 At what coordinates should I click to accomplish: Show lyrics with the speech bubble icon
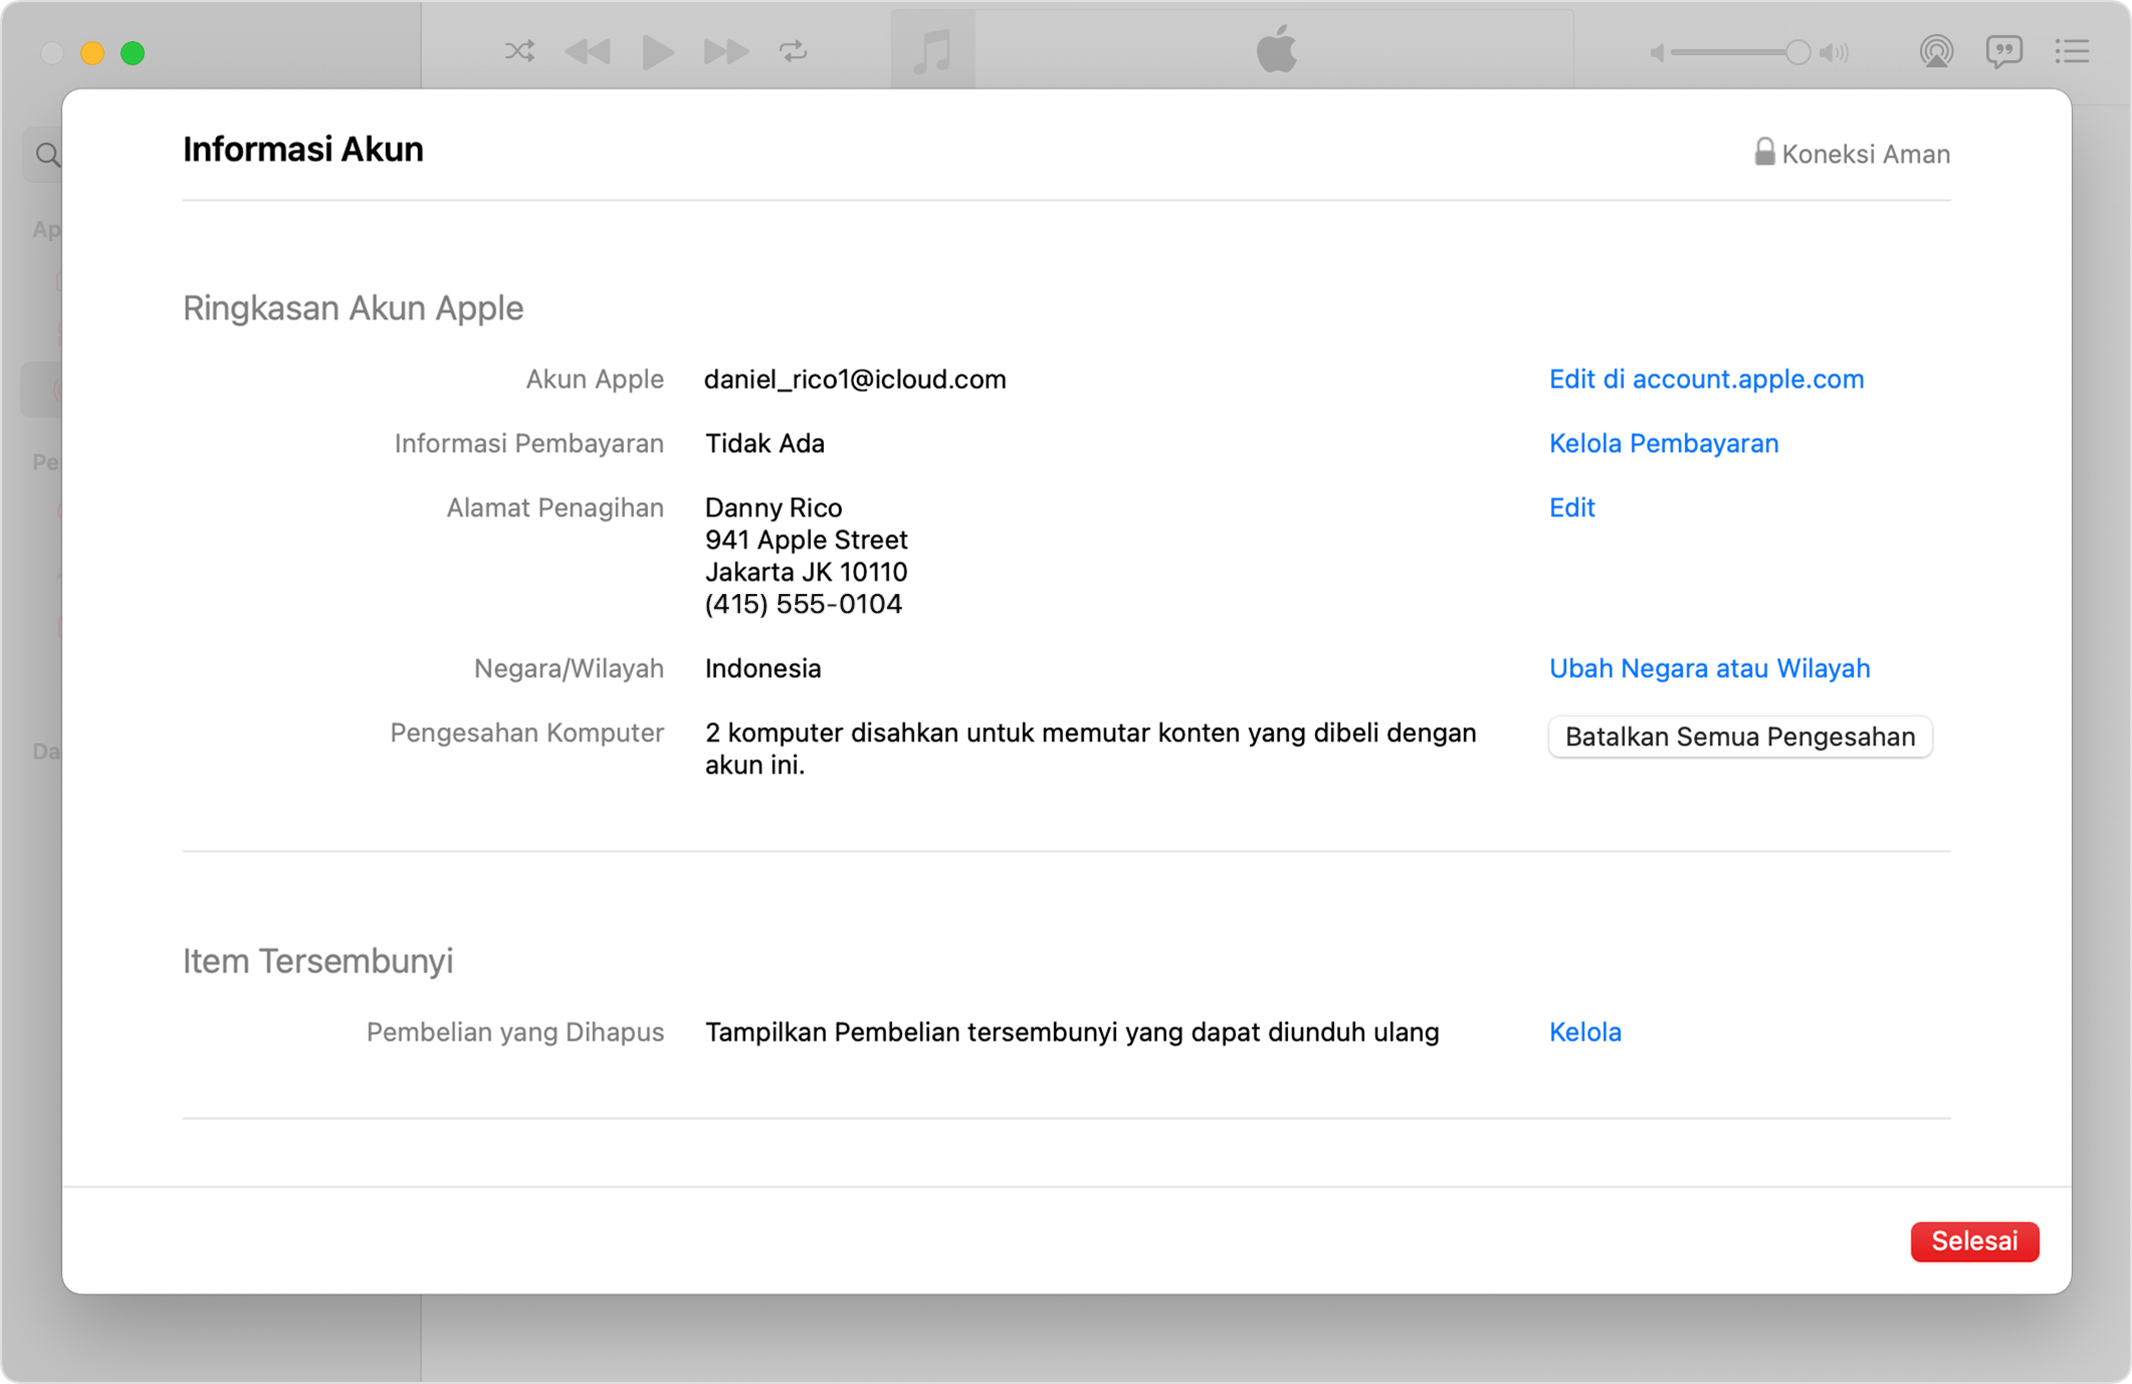[x=2004, y=51]
